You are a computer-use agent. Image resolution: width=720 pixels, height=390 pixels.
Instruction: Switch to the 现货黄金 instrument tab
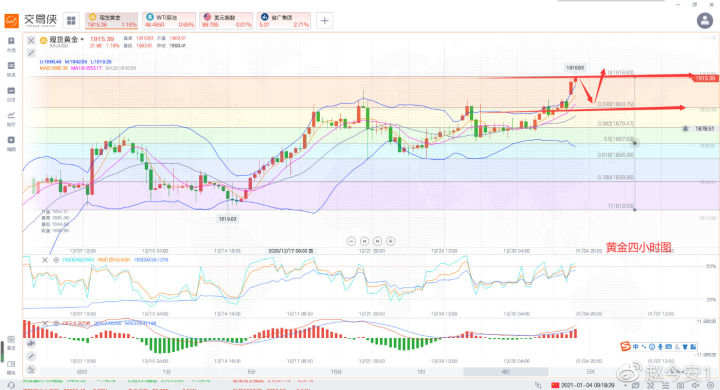click(112, 20)
